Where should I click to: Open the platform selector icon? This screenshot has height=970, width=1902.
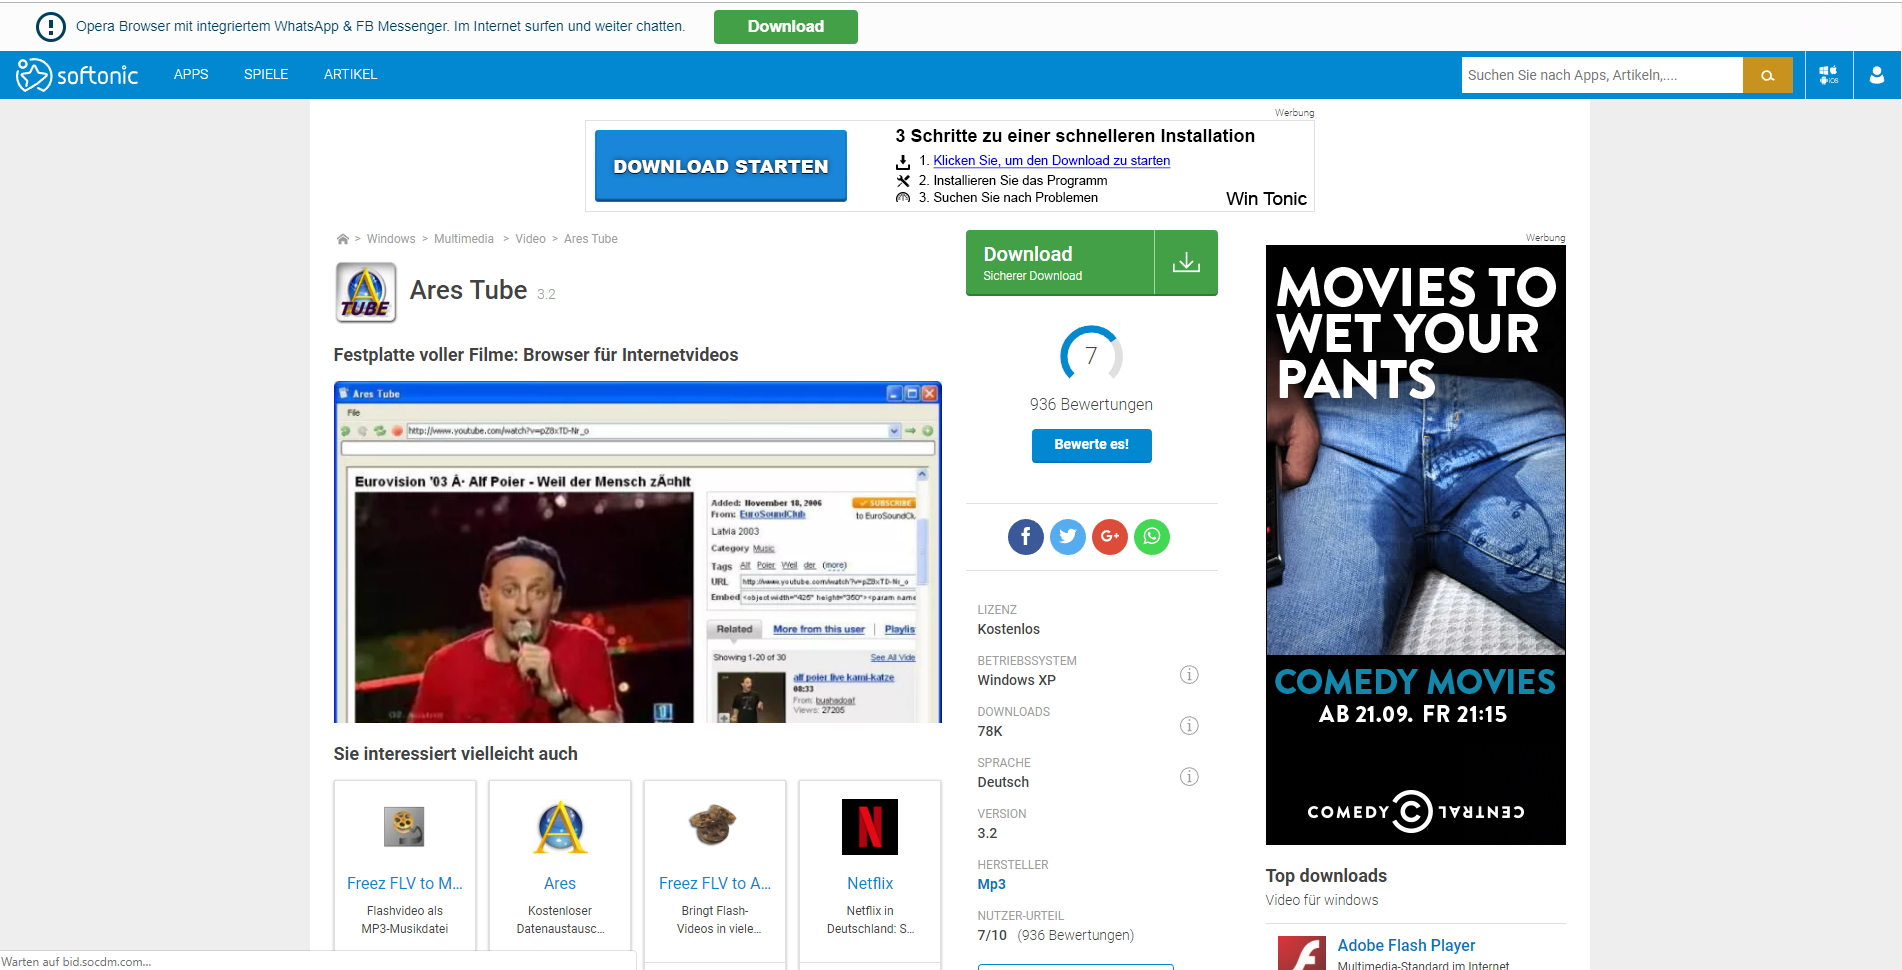(x=1829, y=75)
